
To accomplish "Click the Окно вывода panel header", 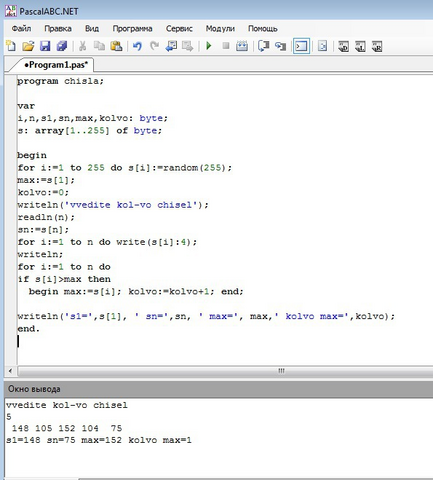I will 218,389.
